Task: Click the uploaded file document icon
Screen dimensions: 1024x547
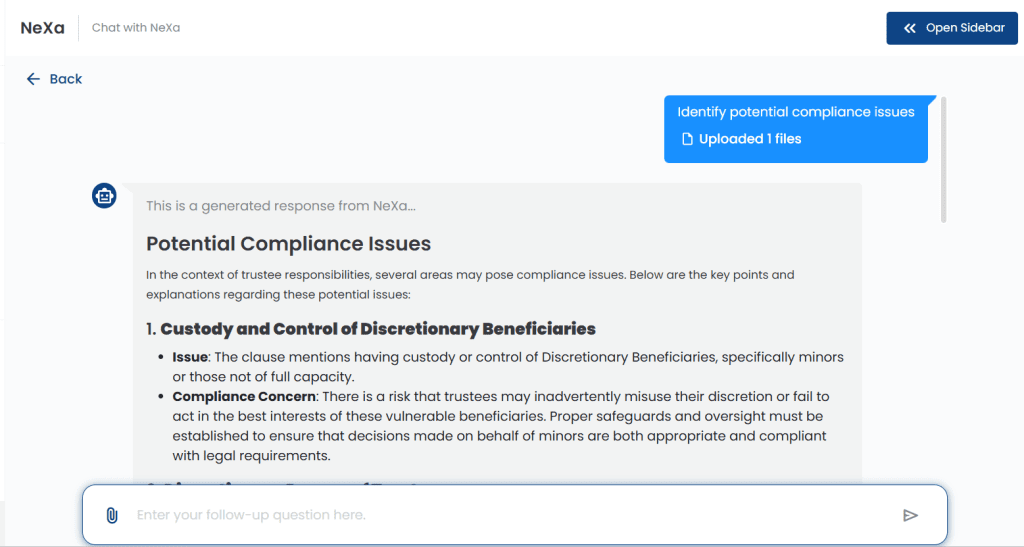Action: (687, 139)
